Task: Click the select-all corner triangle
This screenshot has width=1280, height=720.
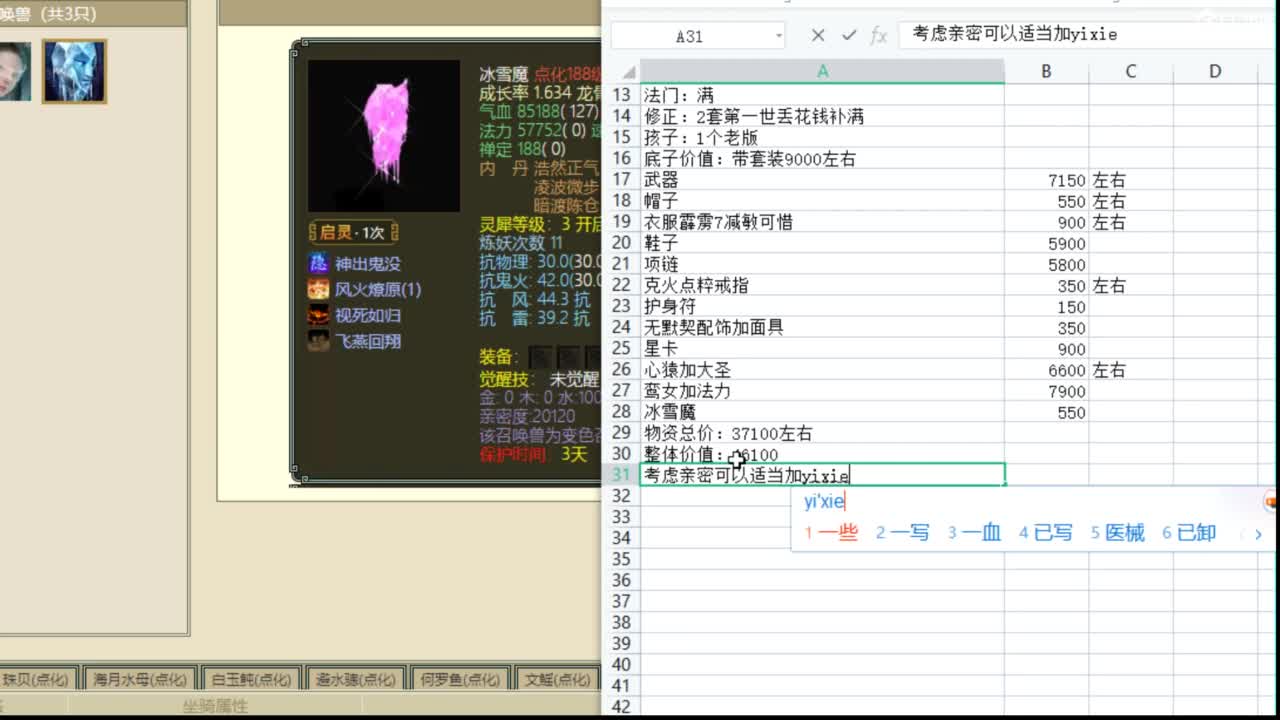Action: pos(628,72)
